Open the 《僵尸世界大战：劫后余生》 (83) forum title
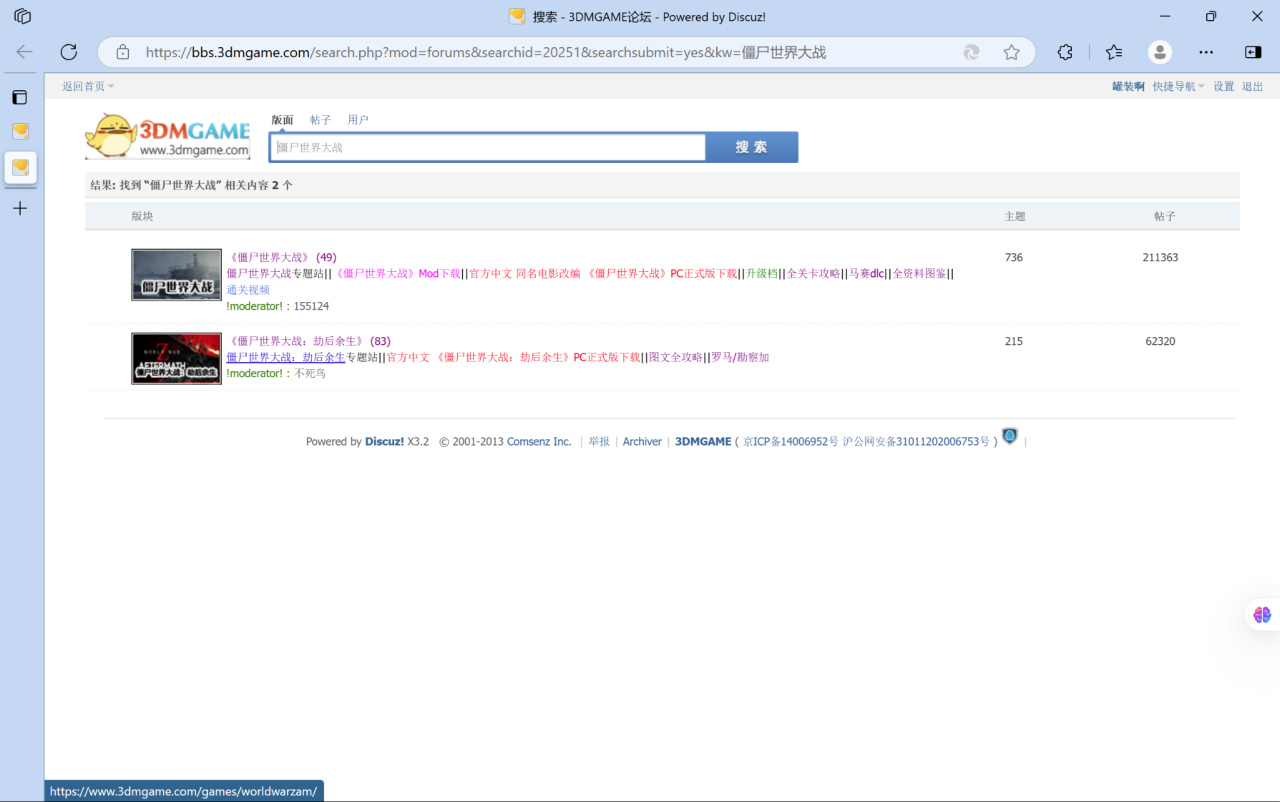The height and width of the screenshot is (802, 1280). (308, 342)
